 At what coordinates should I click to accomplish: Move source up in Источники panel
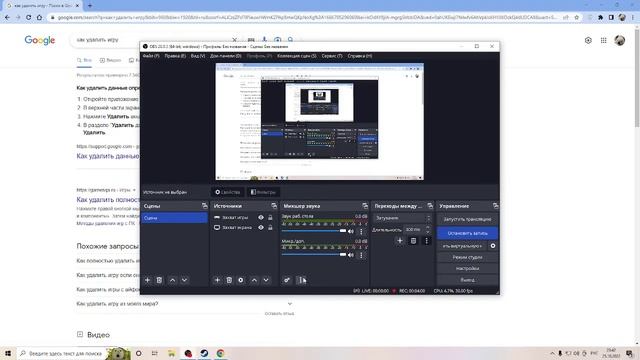click(x=254, y=280)
